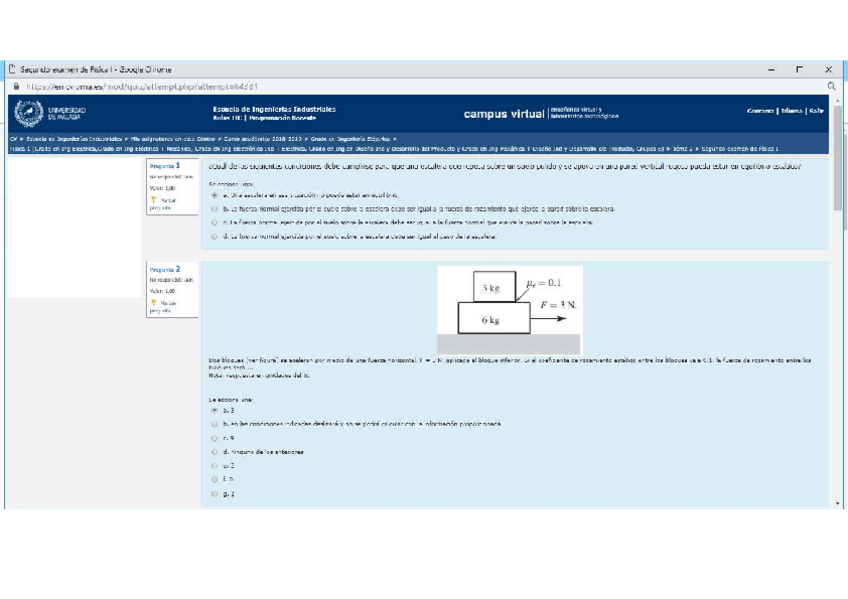Close the Chrome exam window
Screen dimensions: 848x599
click(829, 69)
